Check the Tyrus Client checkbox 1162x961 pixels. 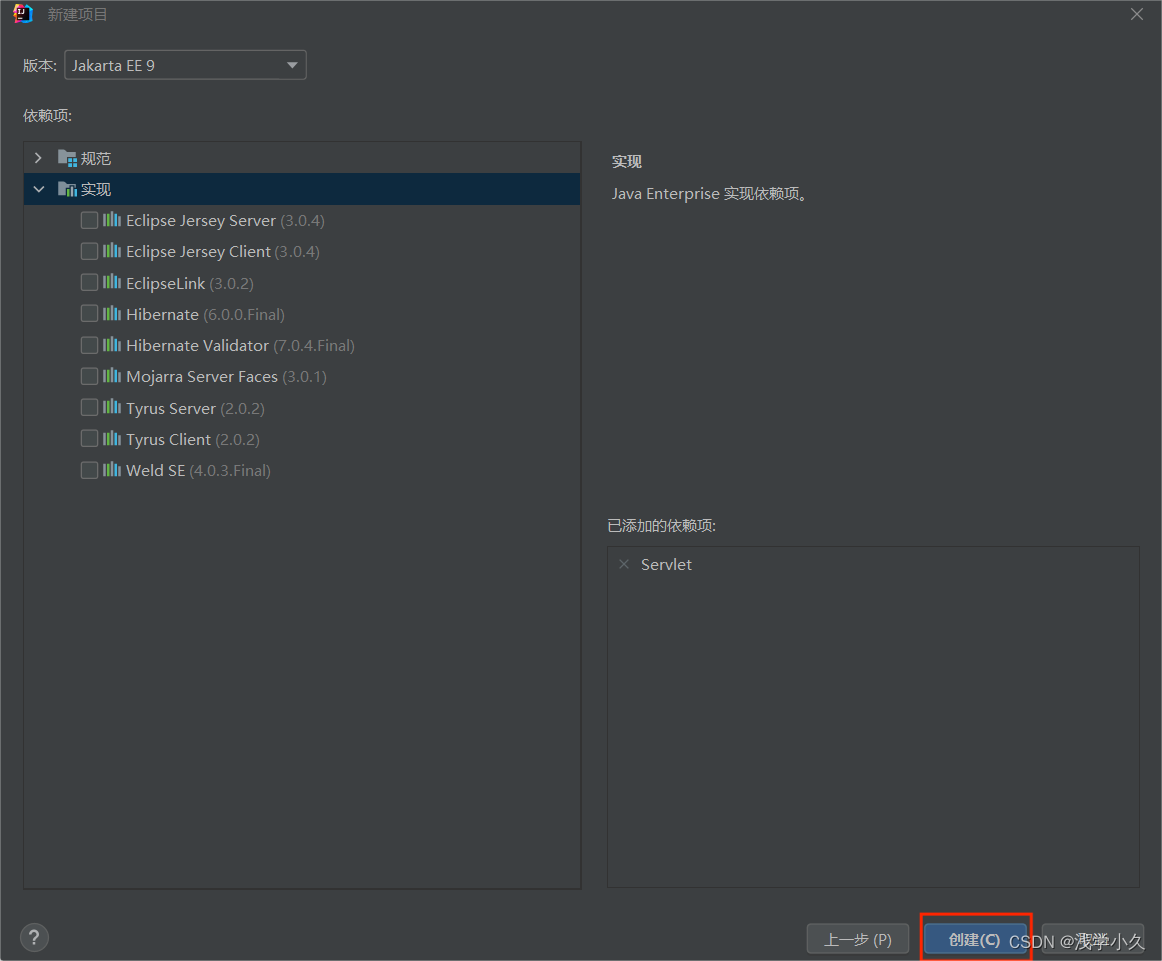(x=89, y=439)
